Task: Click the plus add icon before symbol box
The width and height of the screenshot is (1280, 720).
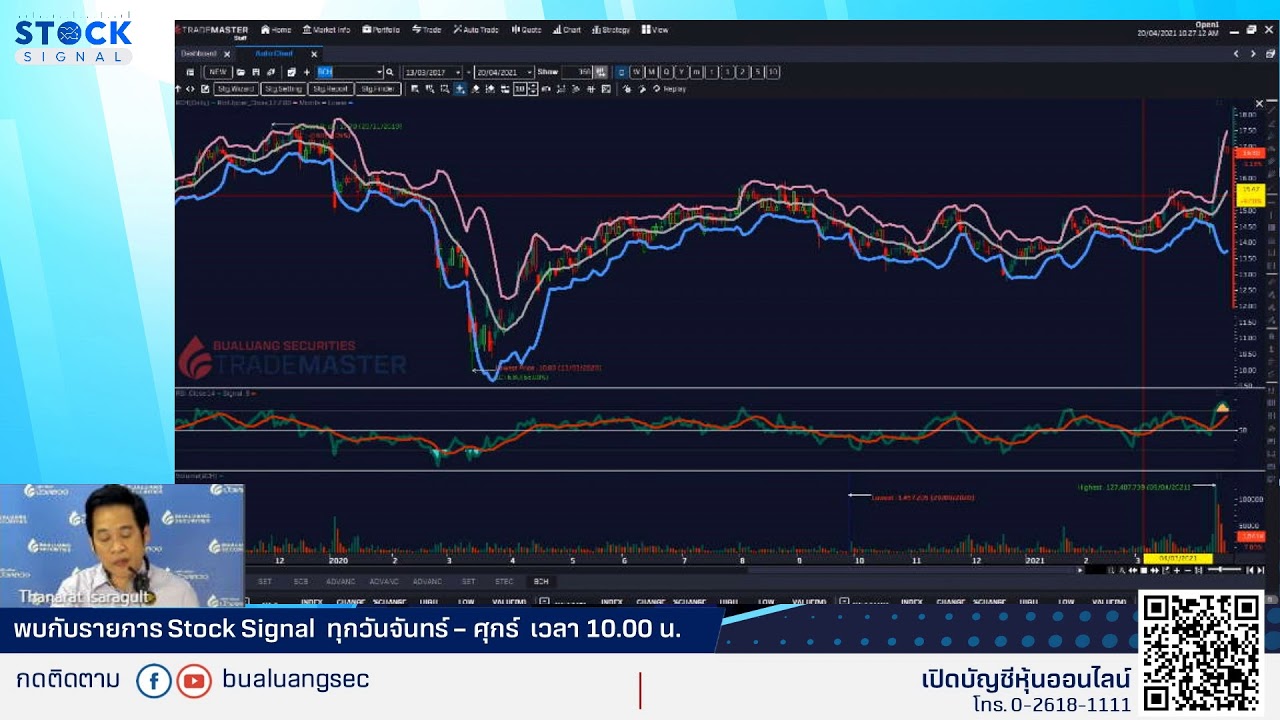Action: click(307, 72)
